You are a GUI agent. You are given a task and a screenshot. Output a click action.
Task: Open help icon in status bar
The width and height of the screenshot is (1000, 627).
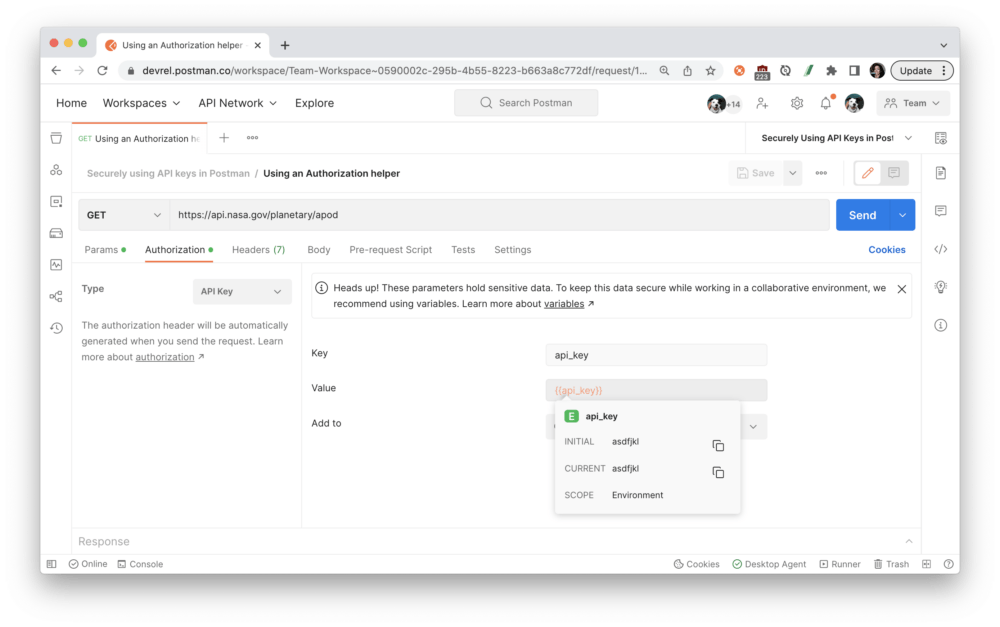click(x=948, y=564)
